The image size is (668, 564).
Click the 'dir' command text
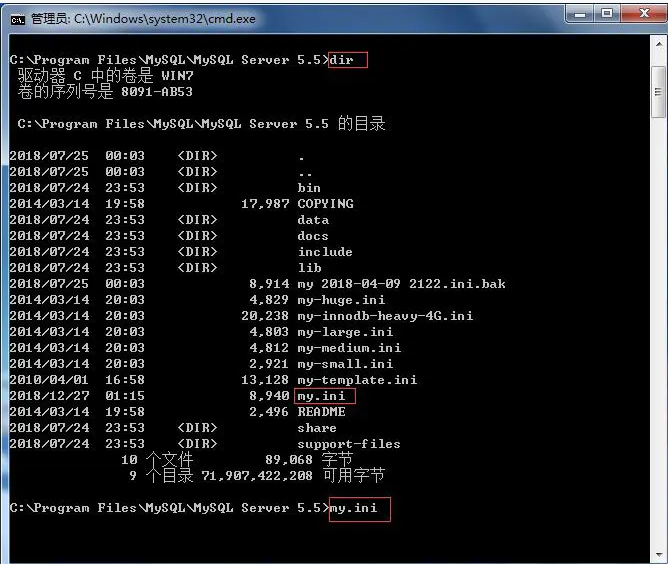[341, 60]
